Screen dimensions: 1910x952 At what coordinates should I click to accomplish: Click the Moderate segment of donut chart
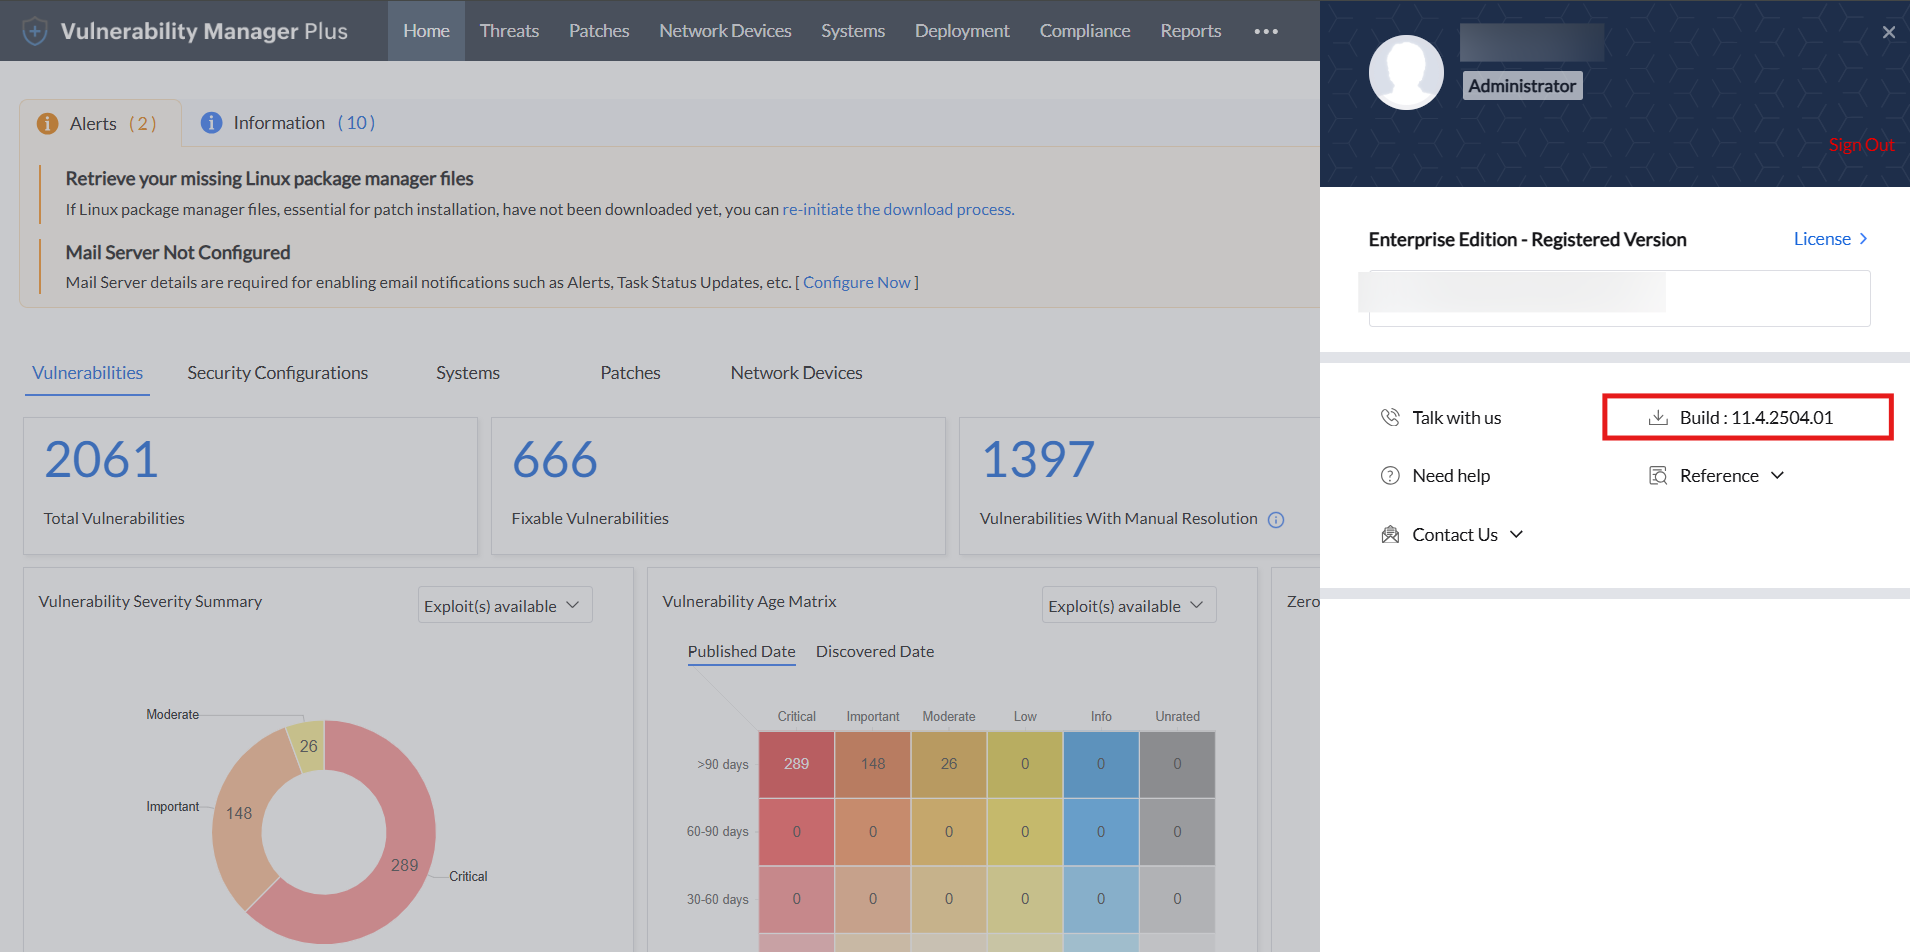(x=307, y=746)
